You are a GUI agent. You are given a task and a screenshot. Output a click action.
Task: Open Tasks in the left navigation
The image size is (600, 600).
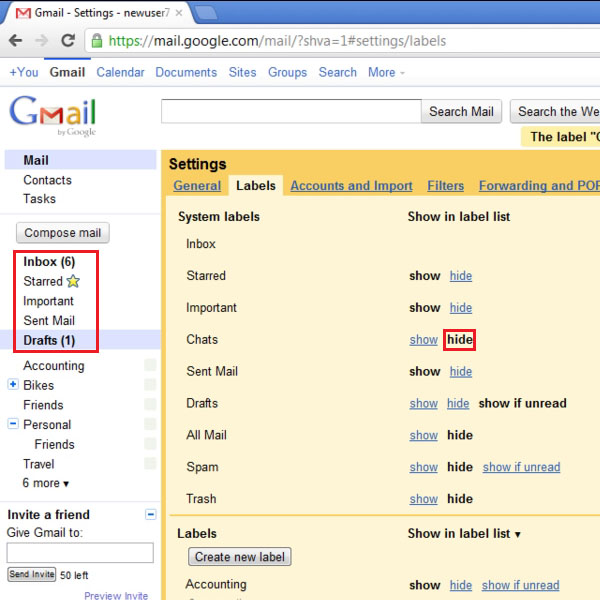39,199
